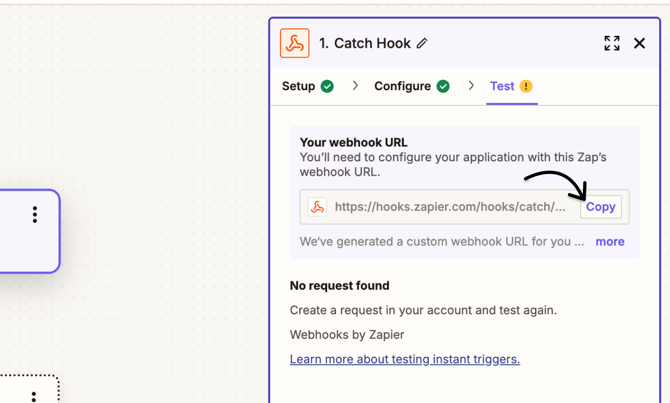The image size is (670, 403).
Task: Click chevron between Configure and Test
Action: [x=471, y=85]
